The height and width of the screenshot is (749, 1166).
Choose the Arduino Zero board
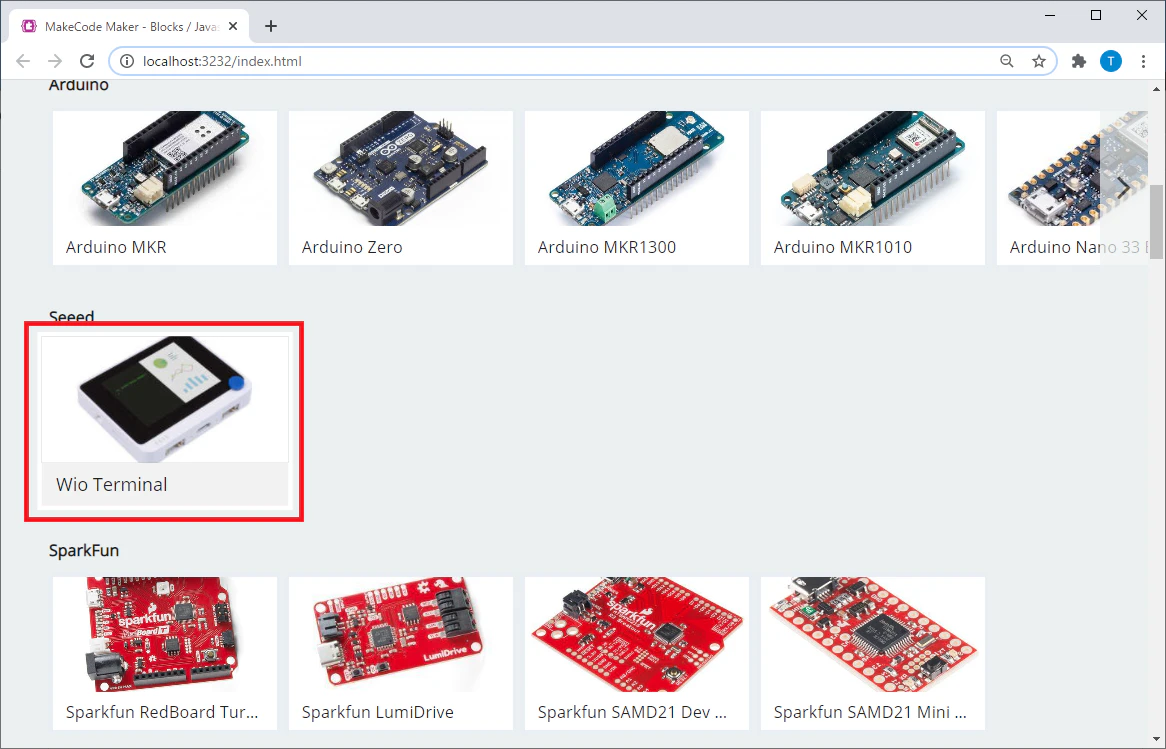[401, 188]
